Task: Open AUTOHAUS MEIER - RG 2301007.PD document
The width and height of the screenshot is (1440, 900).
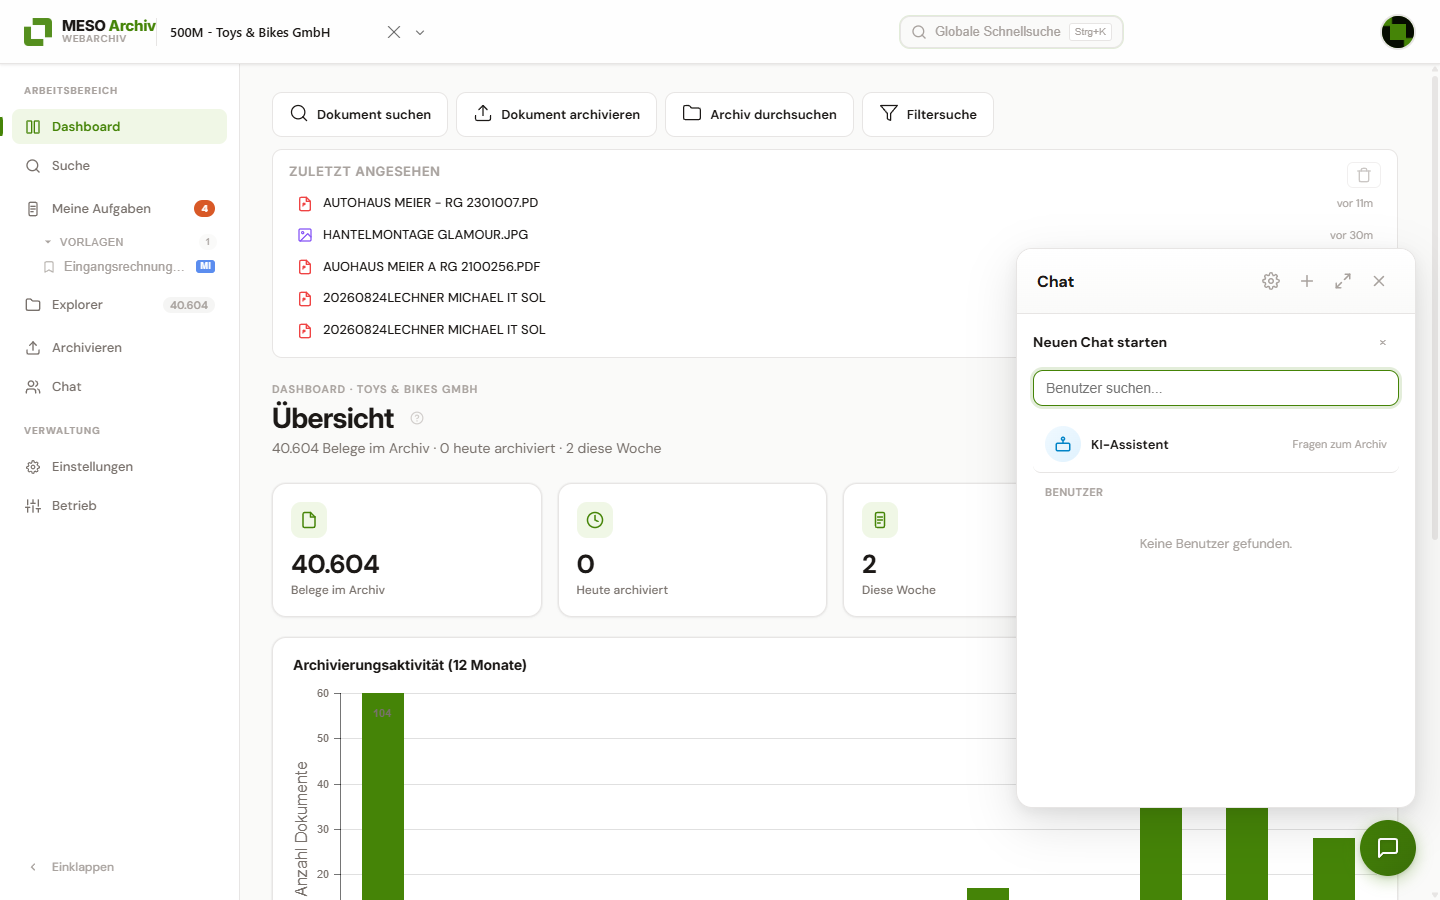Action: (x=430, y=203)
